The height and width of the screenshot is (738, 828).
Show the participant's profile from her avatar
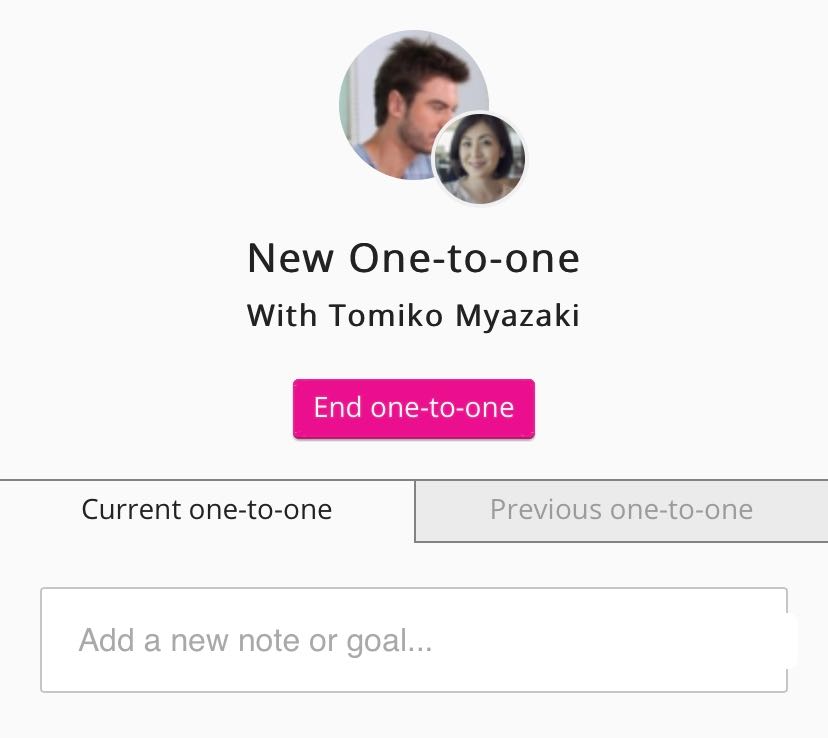pyautogui.click(x=480, y=158)
